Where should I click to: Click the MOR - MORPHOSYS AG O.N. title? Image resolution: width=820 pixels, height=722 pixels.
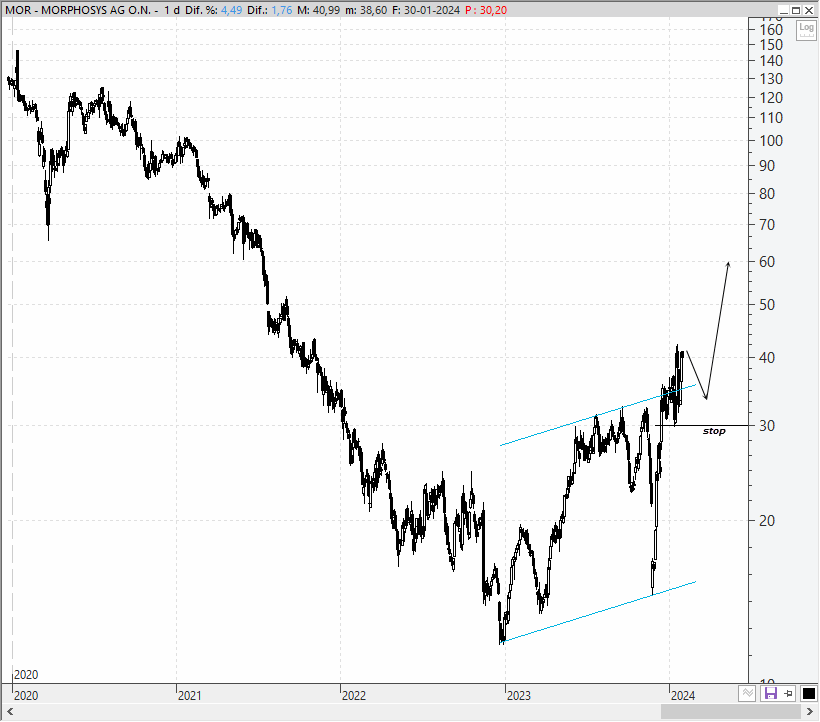pyautogui.click(x=78, y=10)
